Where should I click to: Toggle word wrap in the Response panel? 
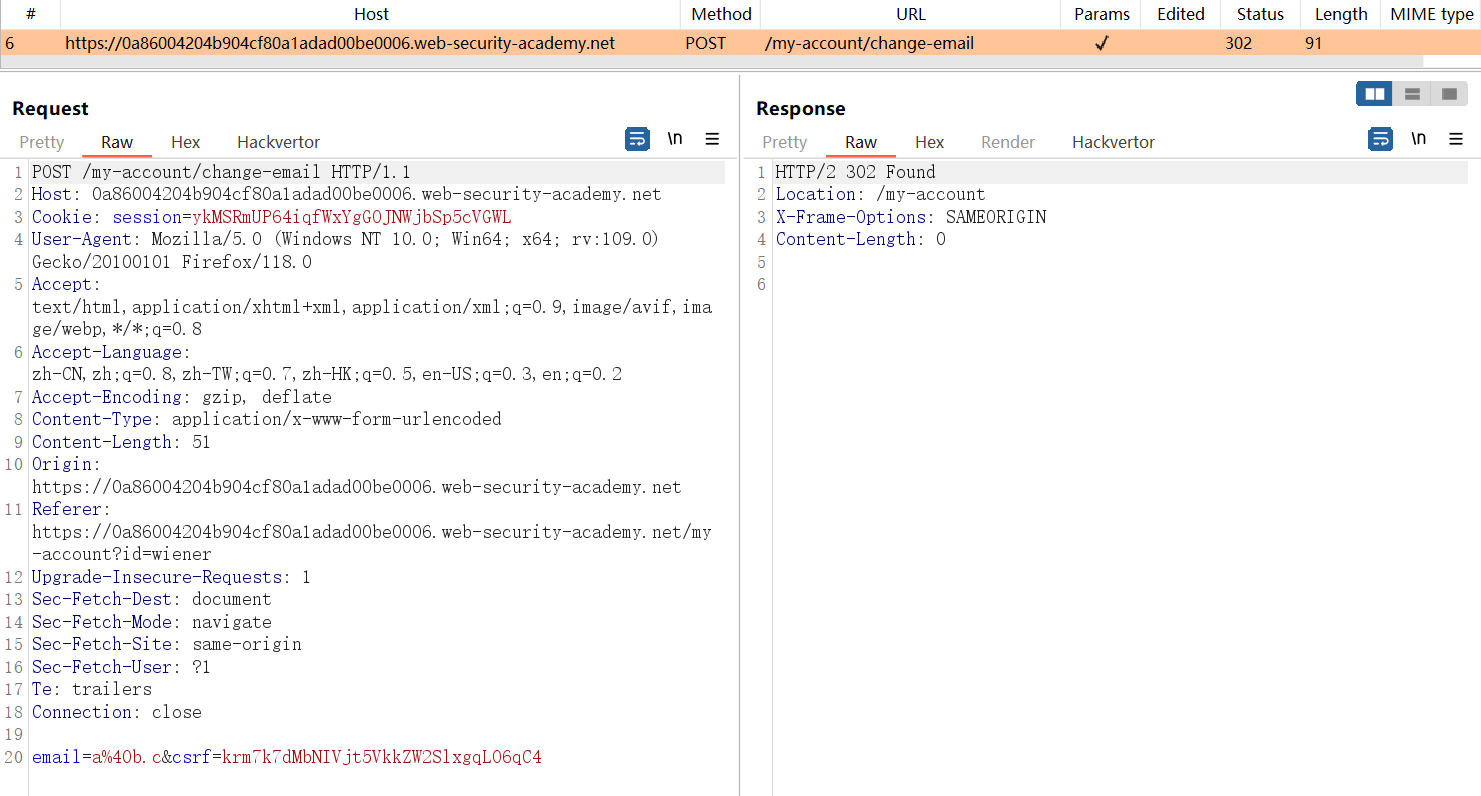[x=1380, y=139]
